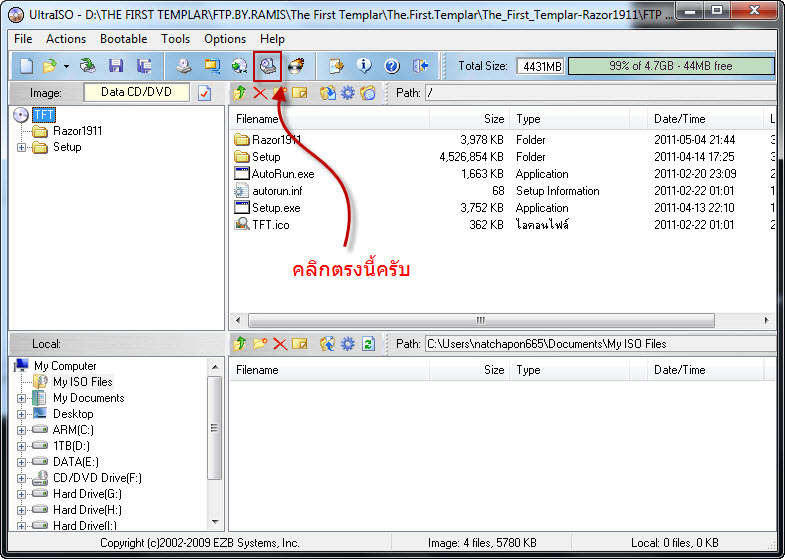Create new folder in Local pane toolbar

tap(260, 344)
